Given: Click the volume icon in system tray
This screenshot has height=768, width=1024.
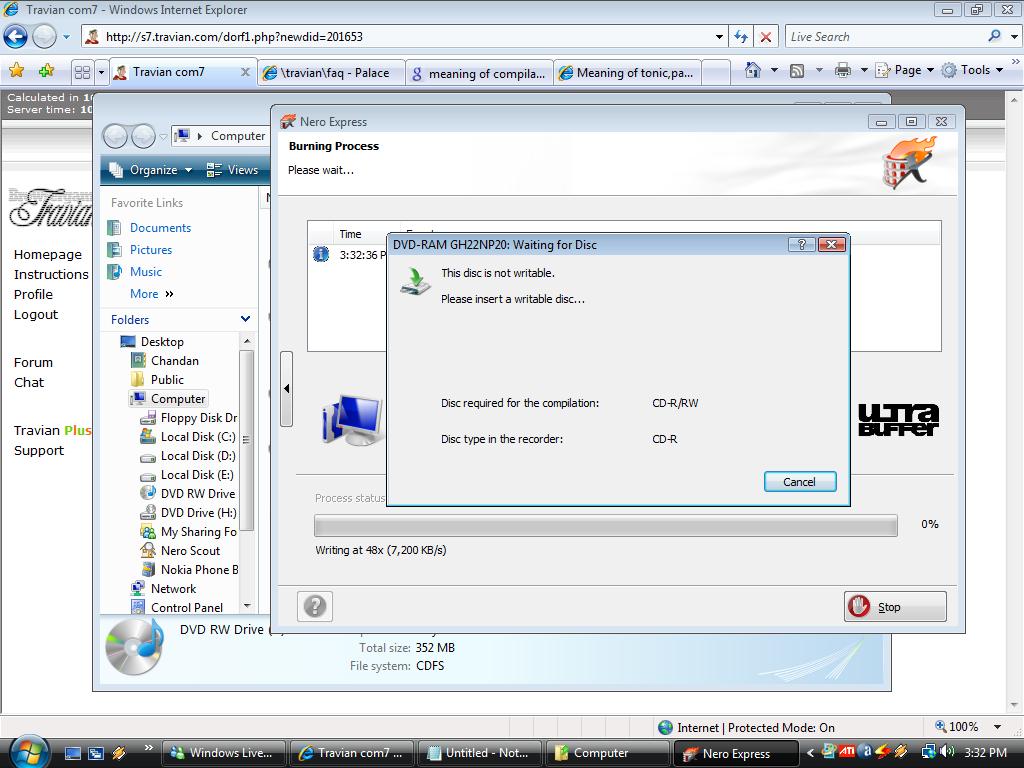Looking at the screenshot, I should pyautogui.click(x=946, y=752).
